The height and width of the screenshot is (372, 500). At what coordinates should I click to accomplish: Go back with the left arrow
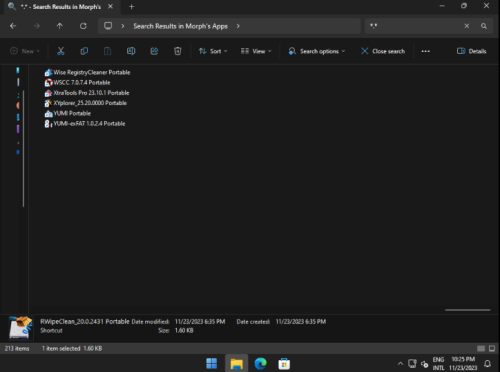pos(13,26)
